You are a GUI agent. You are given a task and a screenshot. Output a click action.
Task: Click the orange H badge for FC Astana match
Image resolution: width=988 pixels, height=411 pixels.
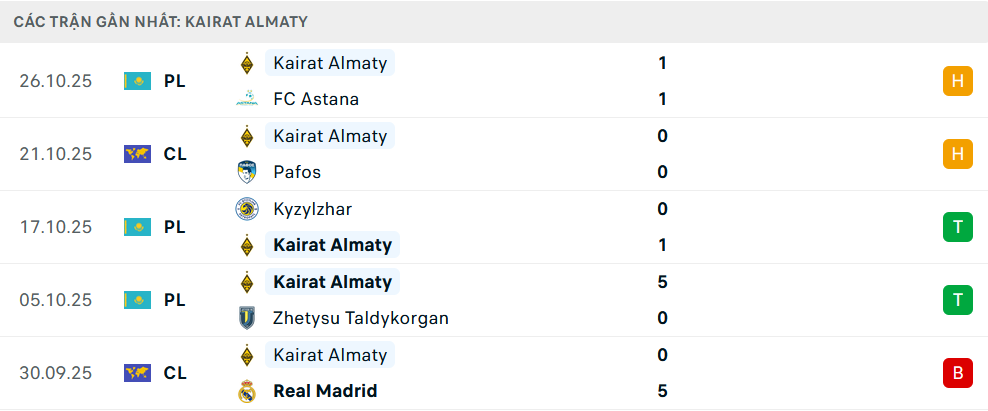coord(957,81)
